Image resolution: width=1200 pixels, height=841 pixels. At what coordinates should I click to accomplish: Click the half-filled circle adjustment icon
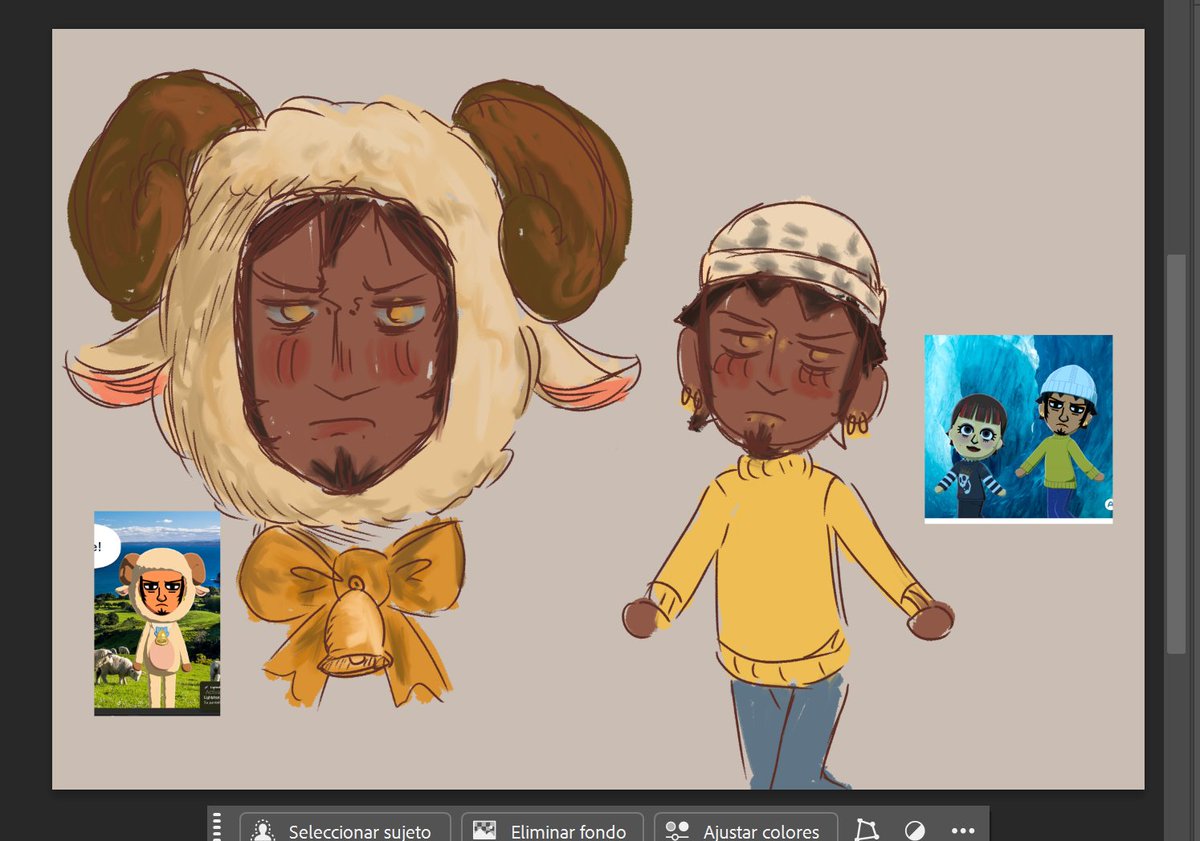[914, 830]
